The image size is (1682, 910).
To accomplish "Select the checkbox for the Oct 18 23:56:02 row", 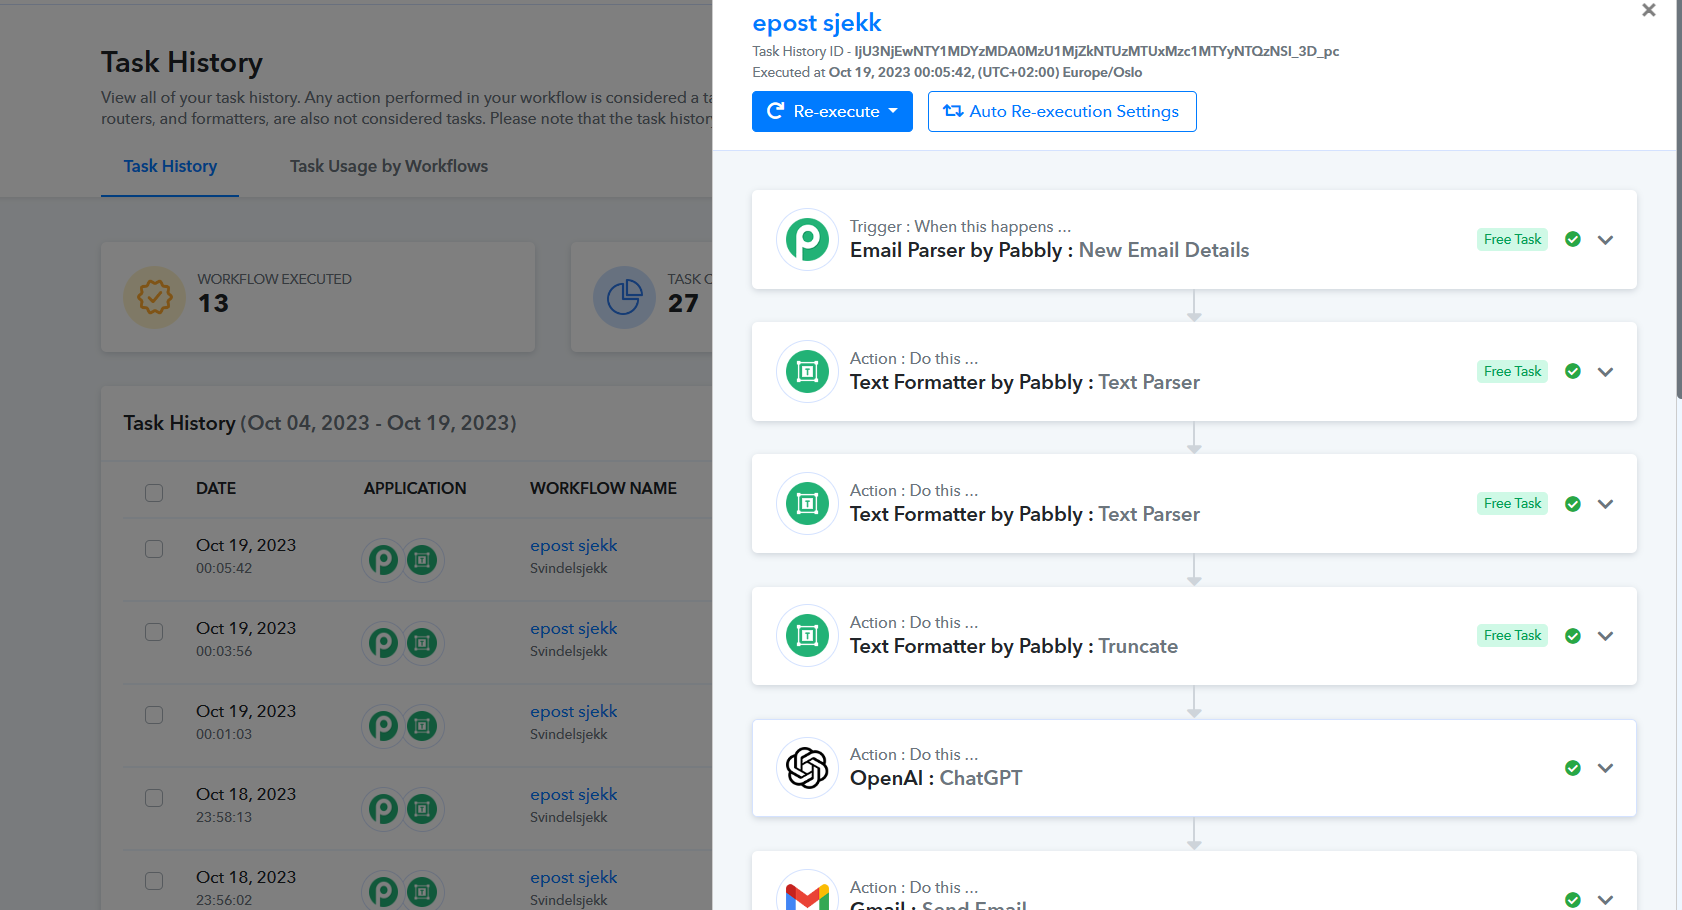I will point(154,881).
